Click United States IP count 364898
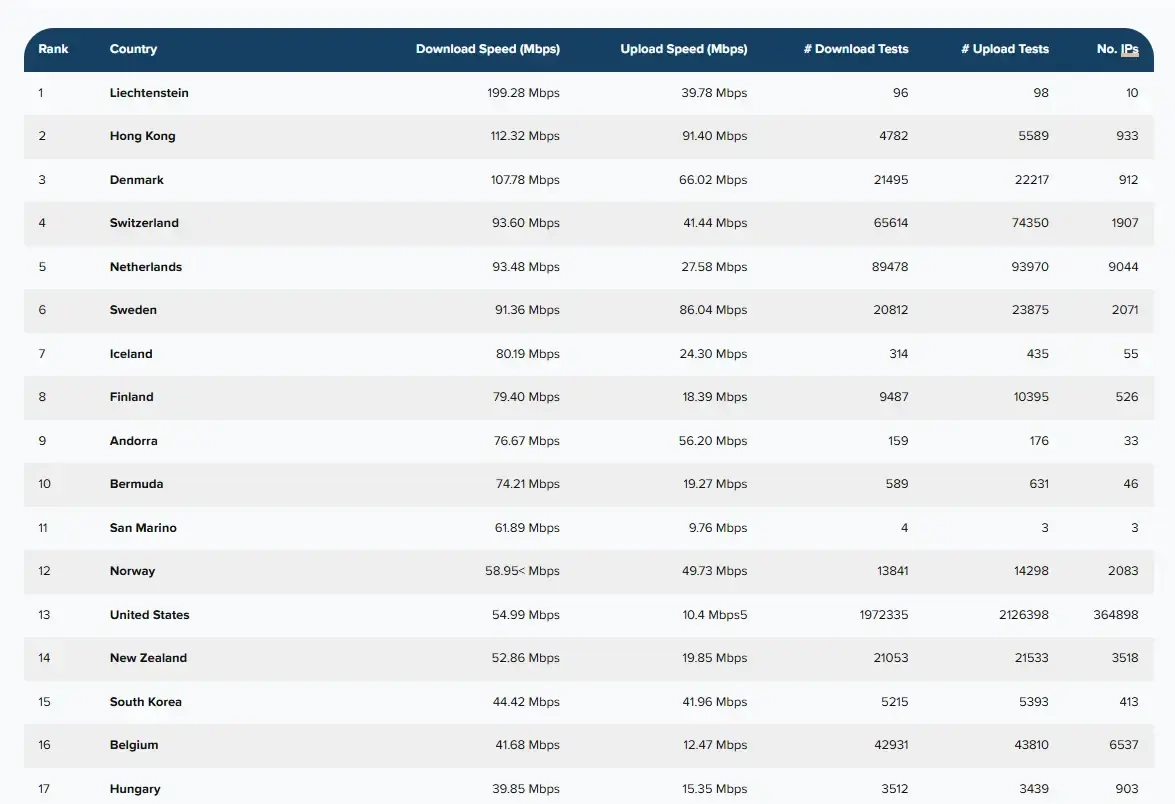This screenshot has height=804, width=1175. (1115, 615)
